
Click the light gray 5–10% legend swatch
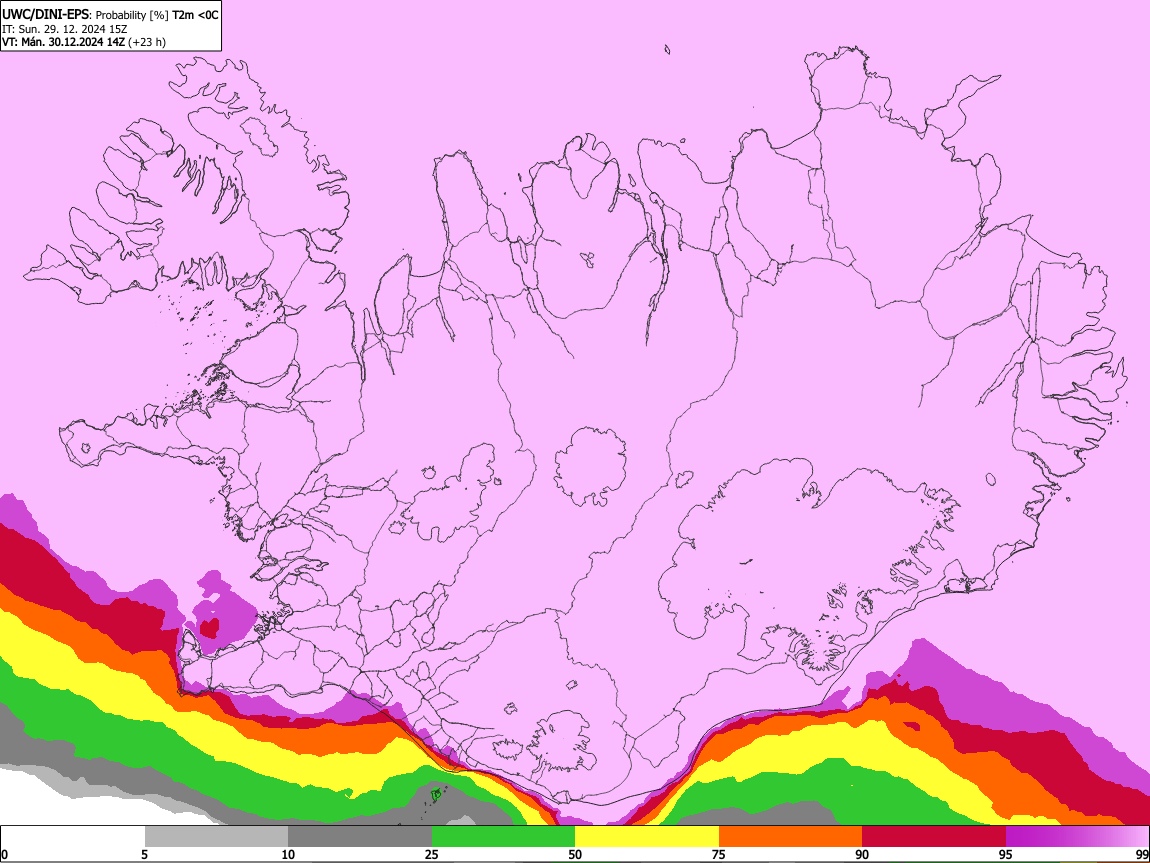click(x=216, y=837)
